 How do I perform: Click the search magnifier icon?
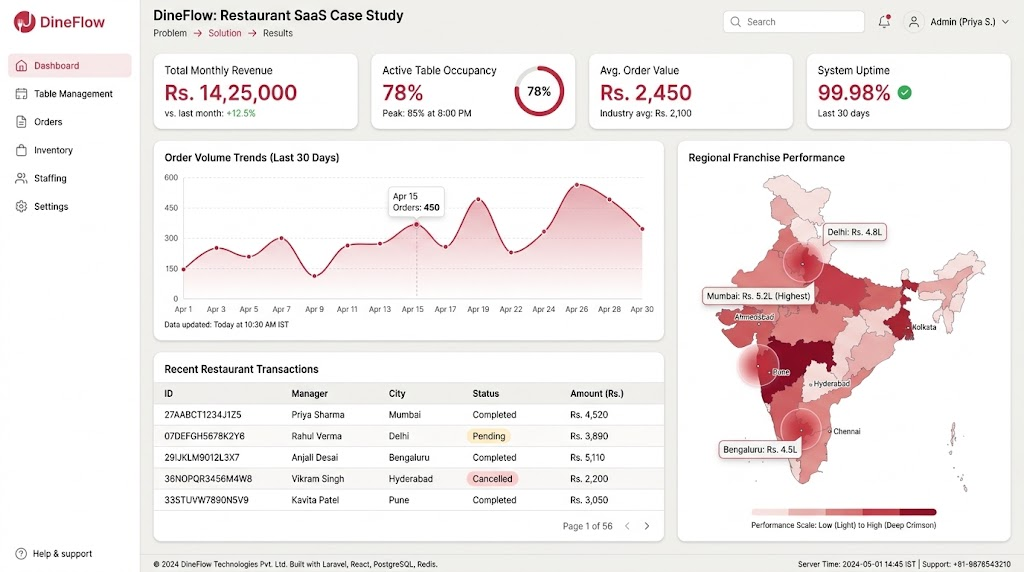click(x=736, y=22)
